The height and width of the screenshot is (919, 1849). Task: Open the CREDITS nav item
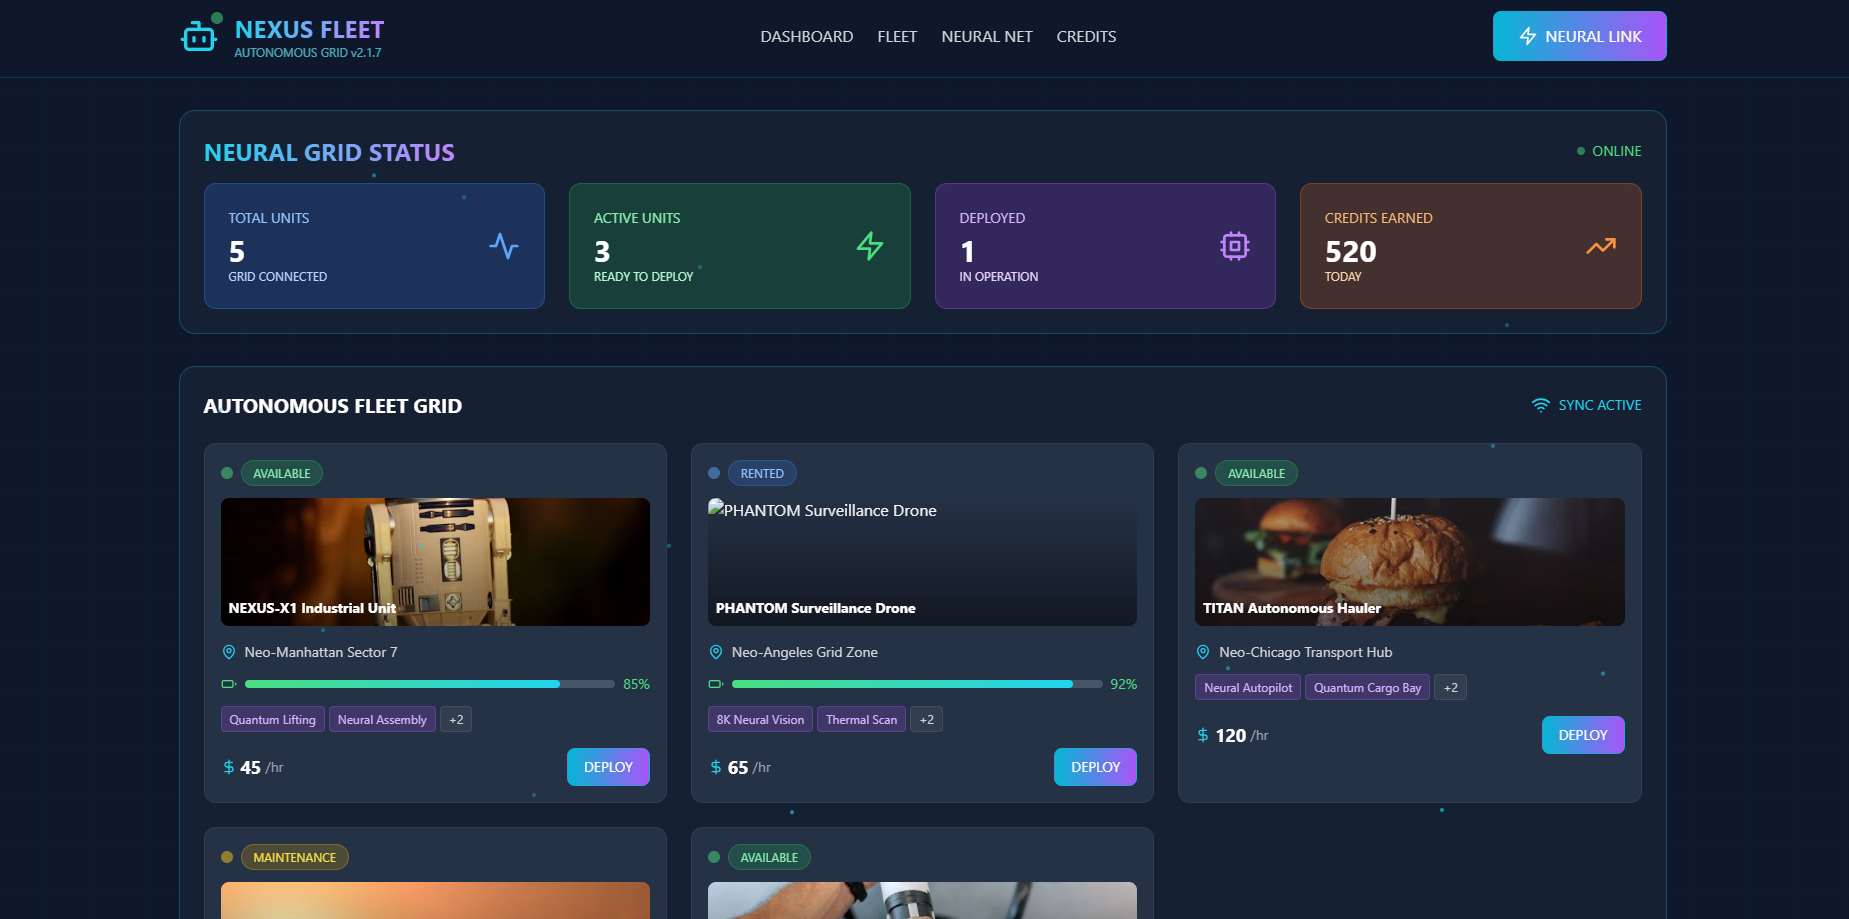click(1086, 37)
